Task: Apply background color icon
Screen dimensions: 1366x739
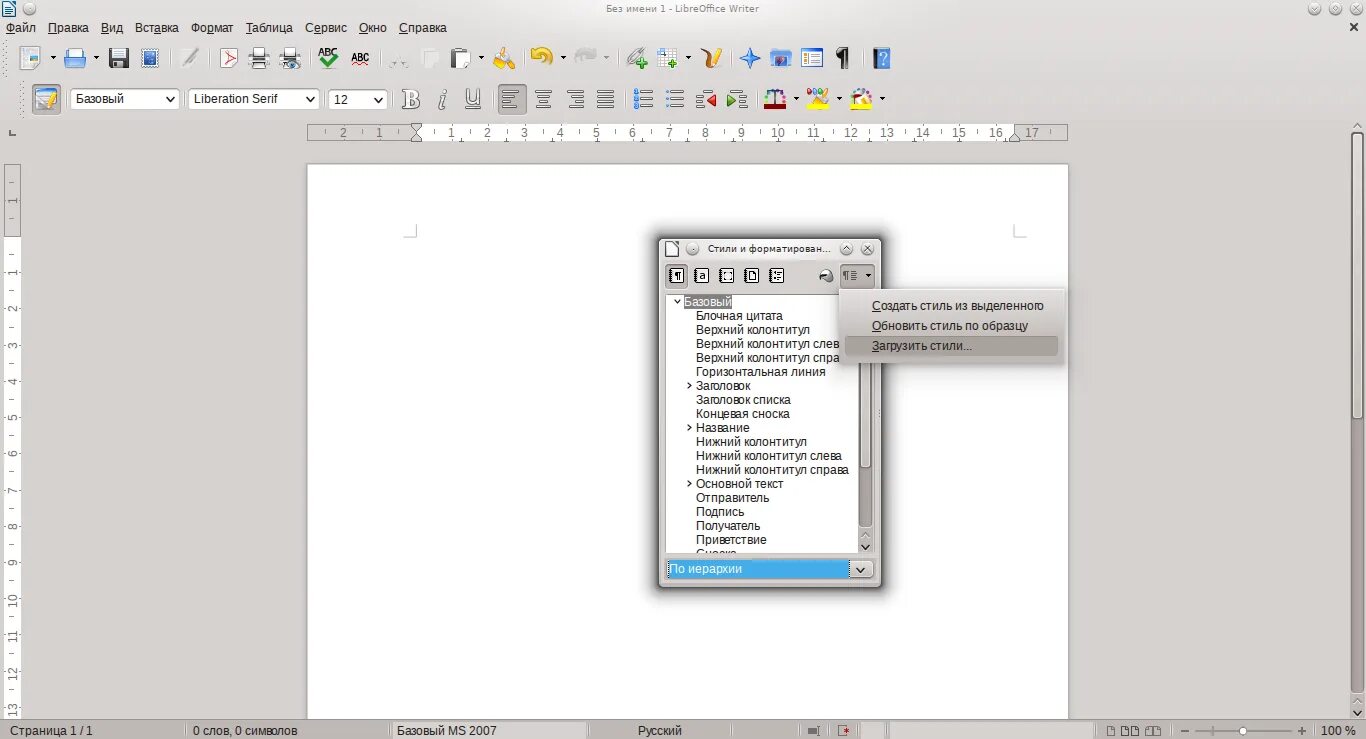Action: 862,99
